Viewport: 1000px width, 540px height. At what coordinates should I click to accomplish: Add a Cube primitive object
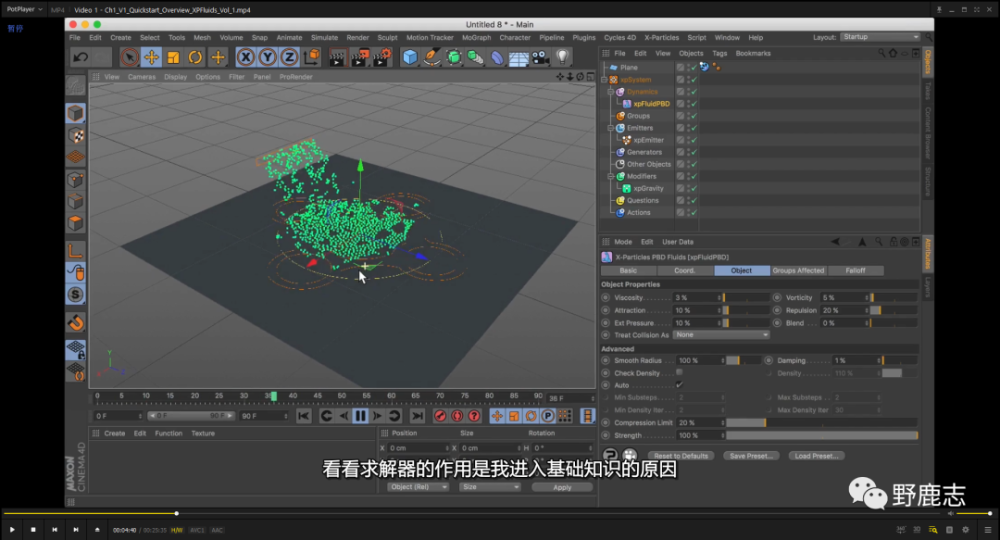[x=409, y=57]
